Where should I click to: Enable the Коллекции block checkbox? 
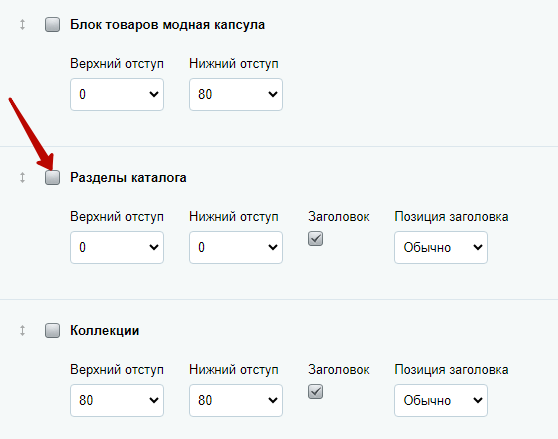(52, 330)
